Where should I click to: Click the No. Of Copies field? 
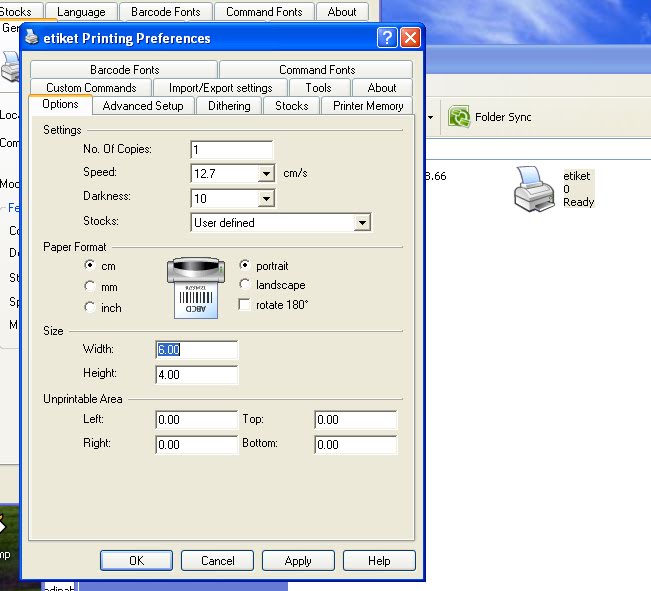tap(232, 150)
